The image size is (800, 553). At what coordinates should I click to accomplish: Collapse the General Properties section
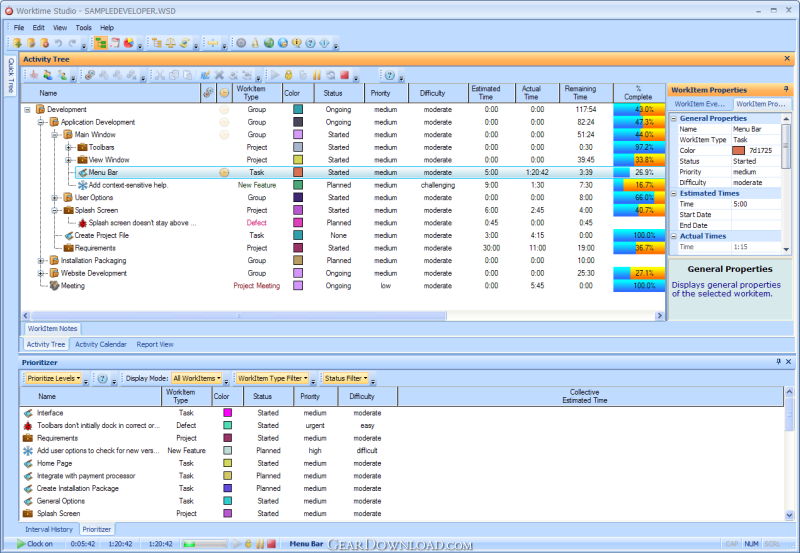pos(673,118)
